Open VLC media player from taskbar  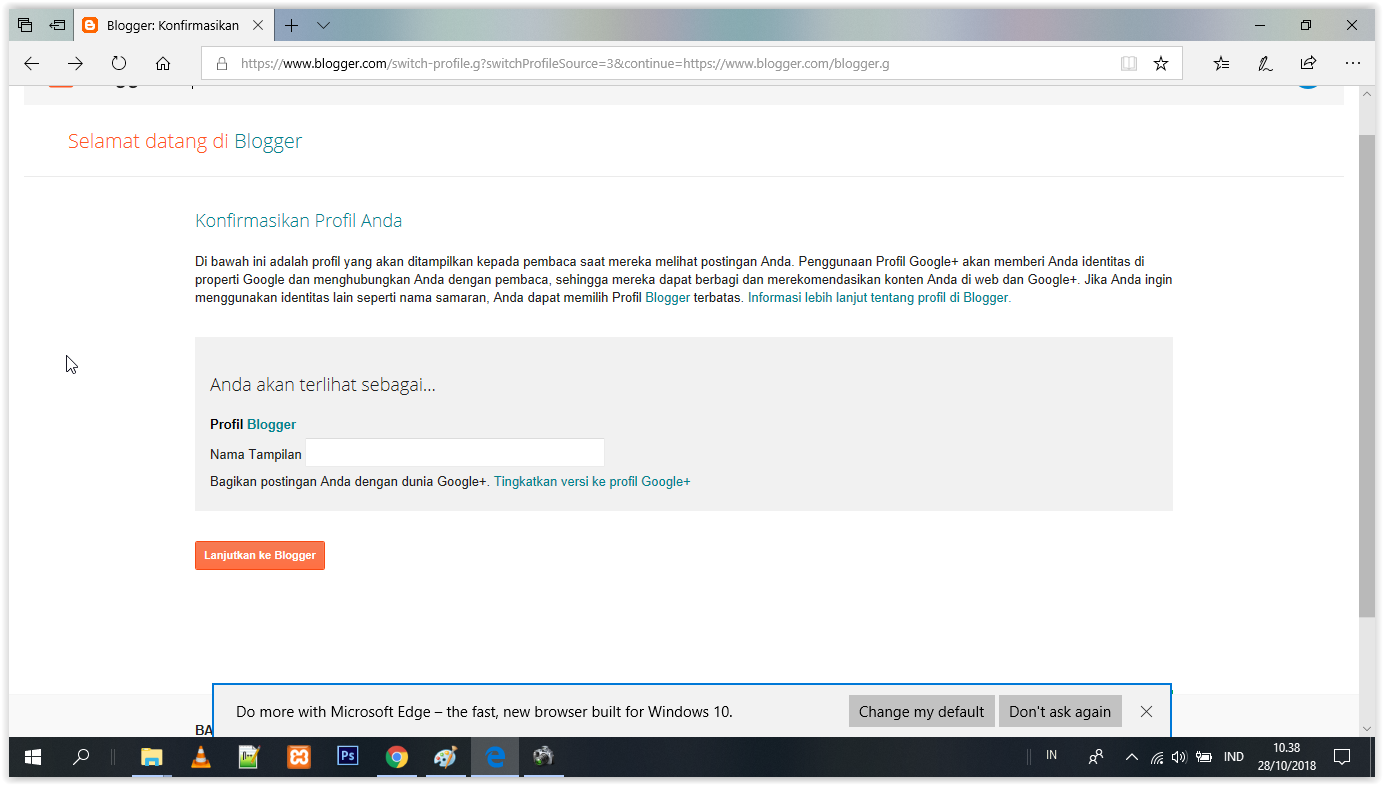point(201,757)
